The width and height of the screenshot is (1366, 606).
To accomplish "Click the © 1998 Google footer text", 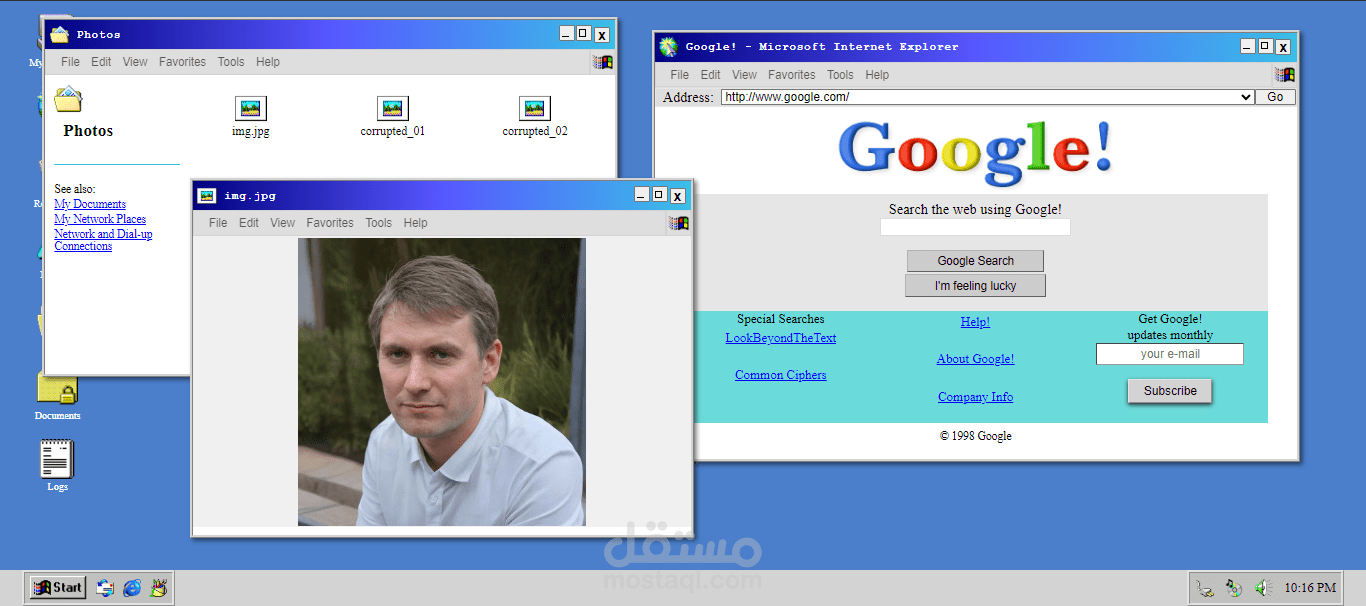I will tap(975, 436).
